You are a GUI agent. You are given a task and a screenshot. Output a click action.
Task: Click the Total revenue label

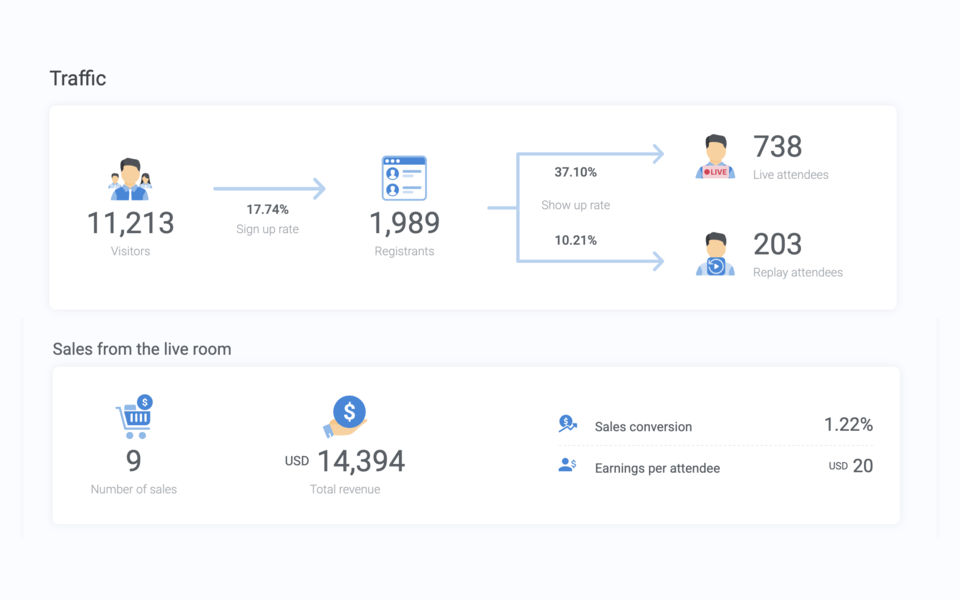pos(345,489)
